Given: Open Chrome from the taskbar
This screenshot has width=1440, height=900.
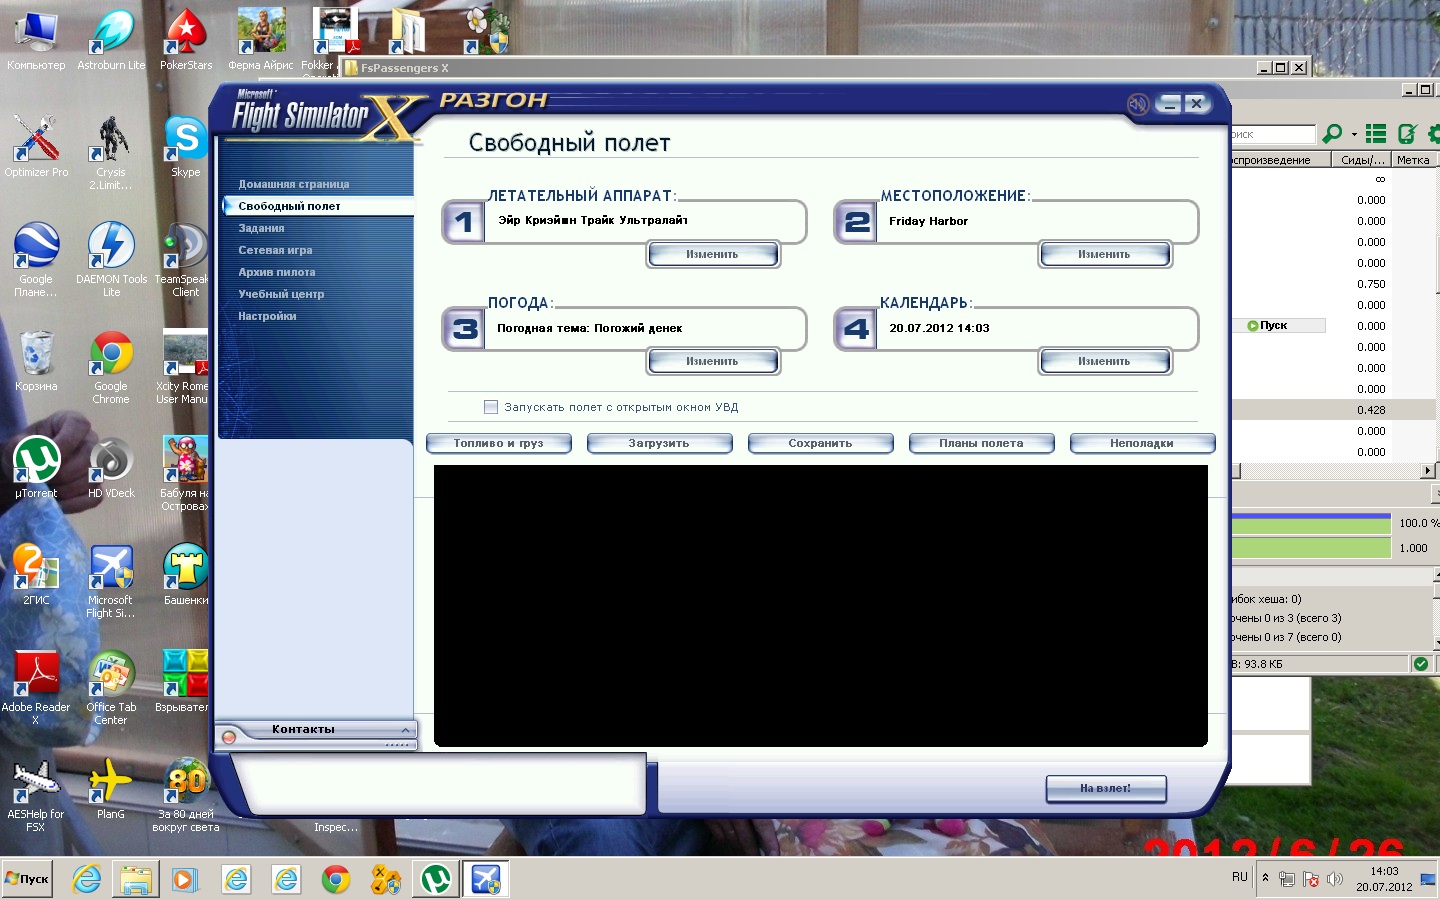Looking at the screenshot, I should pos(336,879).
